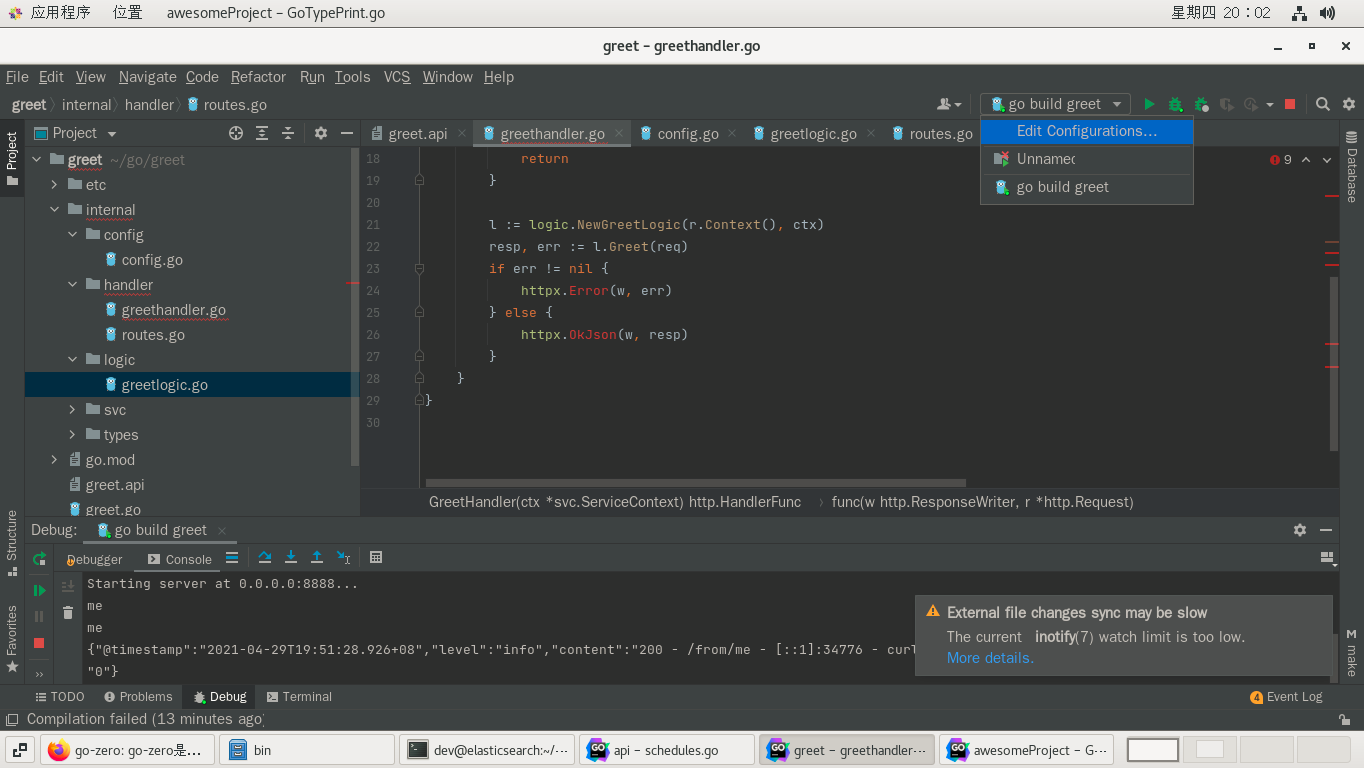The image size is (1364, 768).
Task: Rerun the debug session with green arrow
Action: pos(39,559)
